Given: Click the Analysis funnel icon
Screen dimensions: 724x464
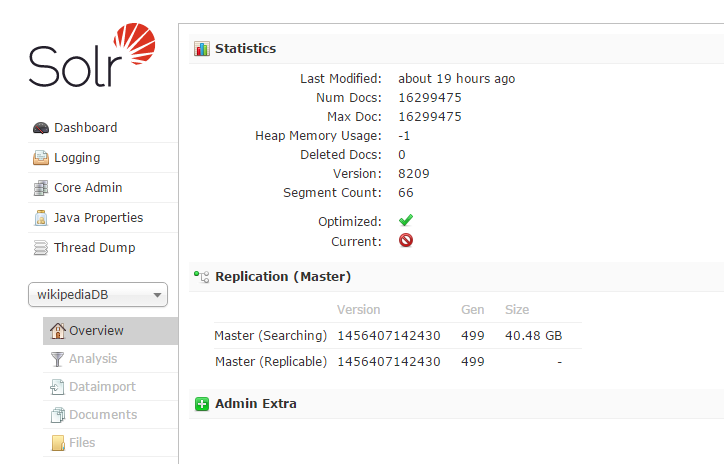Looking at the screenshot, I should (57, 359).
